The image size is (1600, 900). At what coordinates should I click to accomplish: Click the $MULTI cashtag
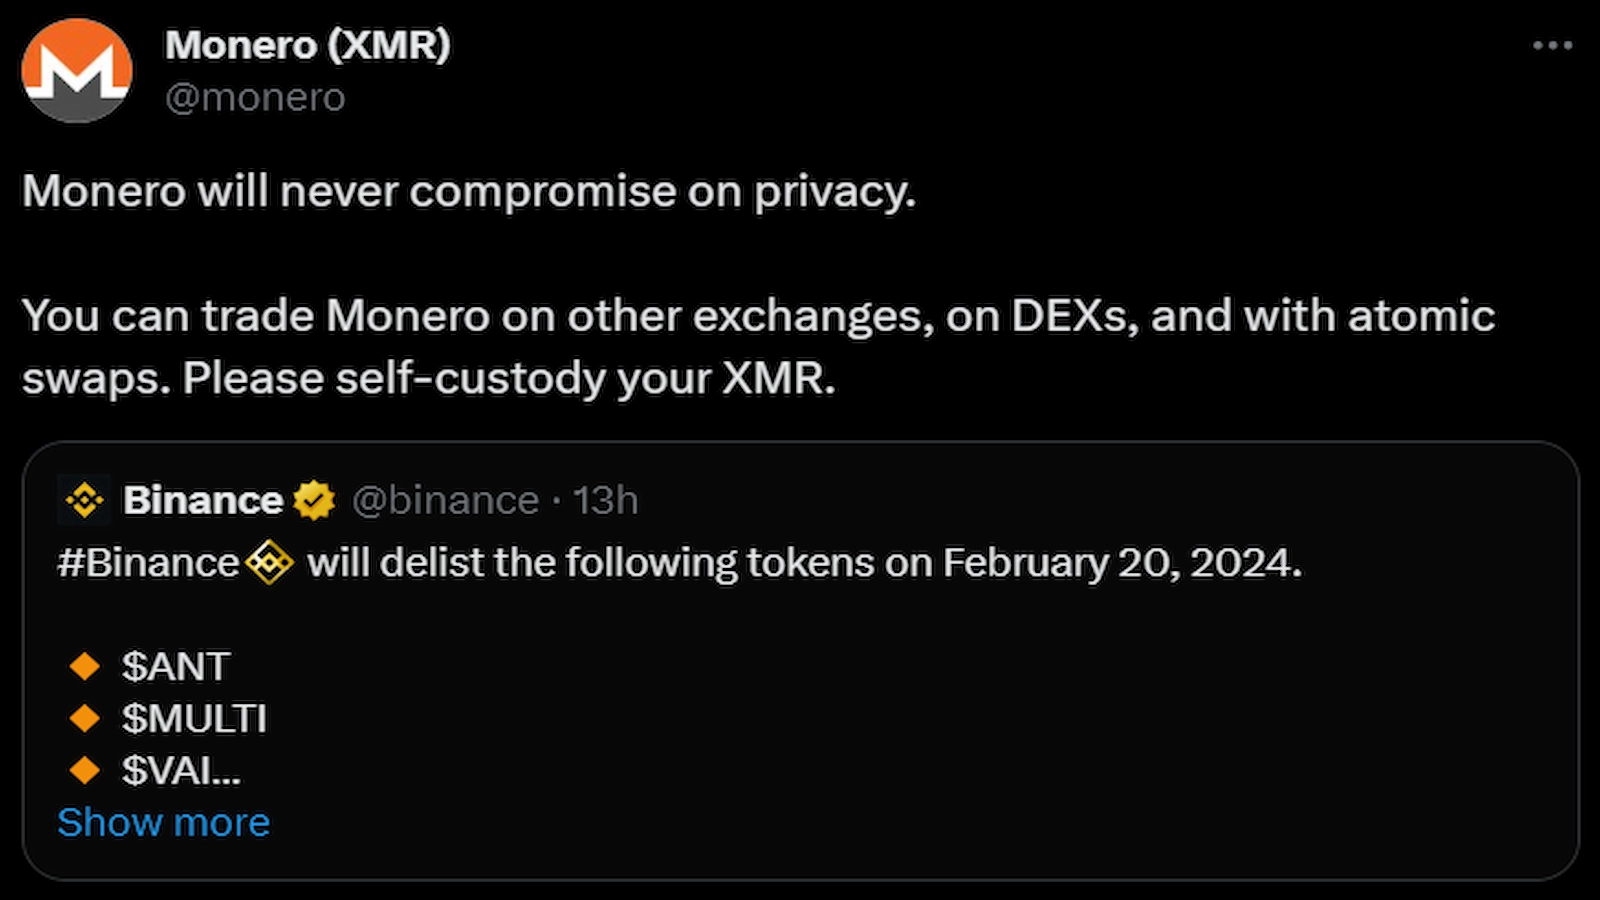[194, 718]
